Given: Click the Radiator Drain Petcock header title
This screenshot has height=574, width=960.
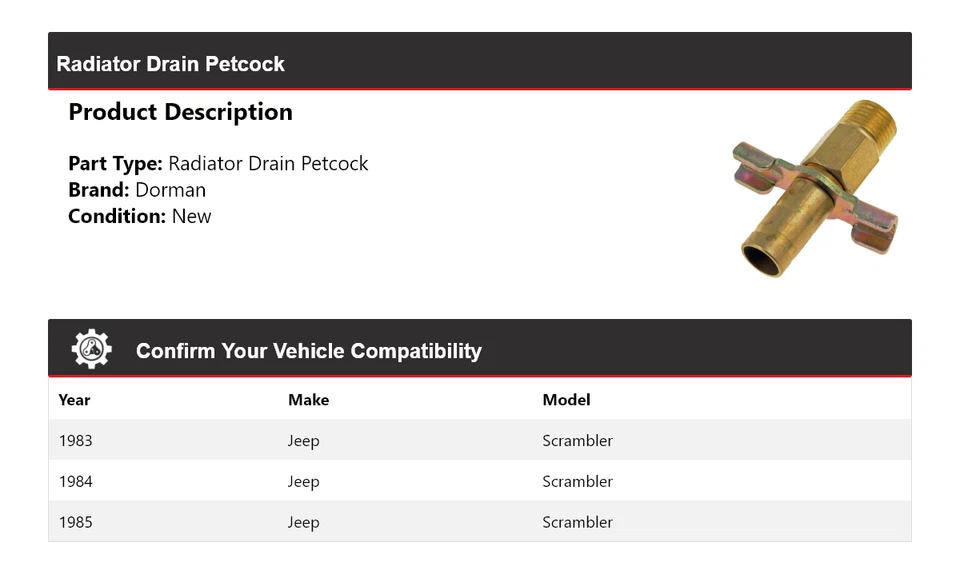Looking at the screenshot, I should pyautogui.click(x=170, y=64).
